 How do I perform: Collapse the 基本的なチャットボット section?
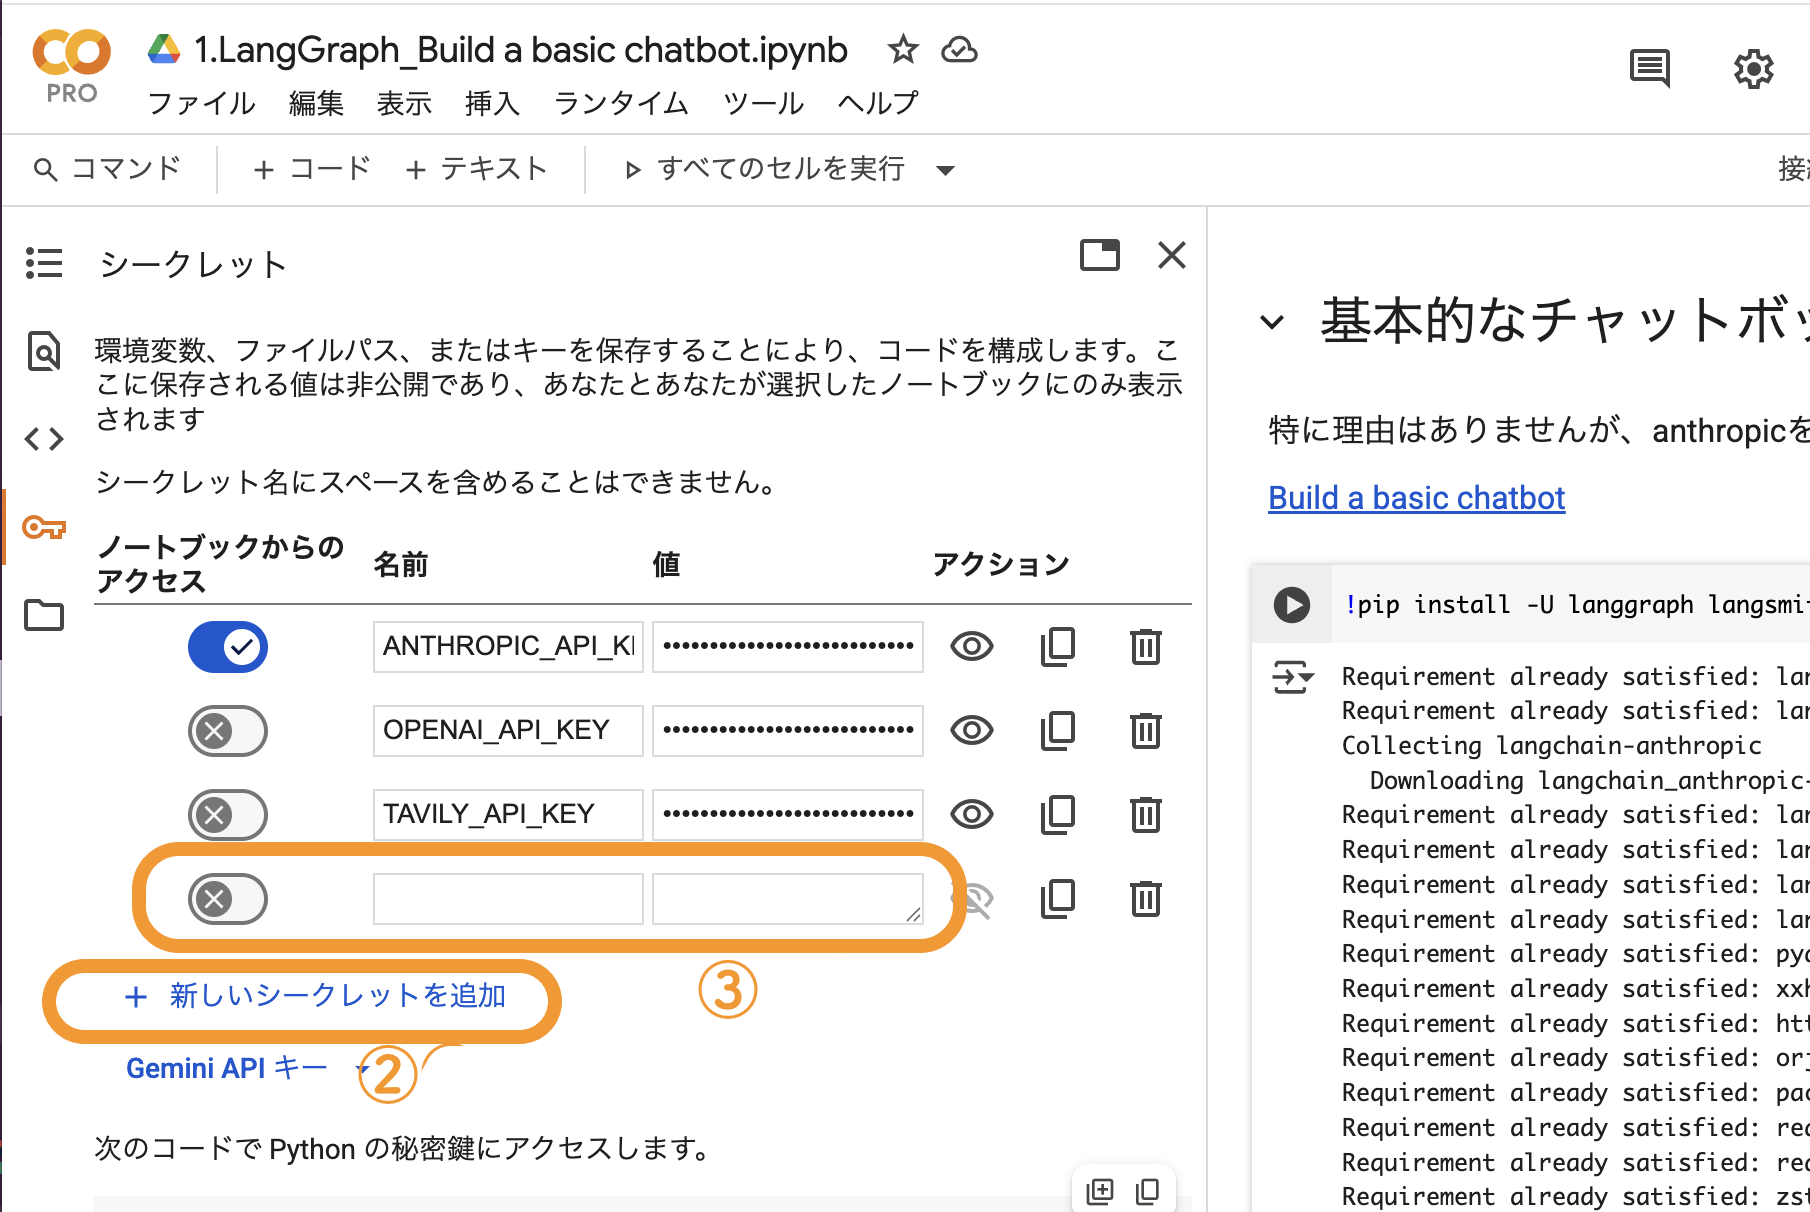pos(1272,322)
